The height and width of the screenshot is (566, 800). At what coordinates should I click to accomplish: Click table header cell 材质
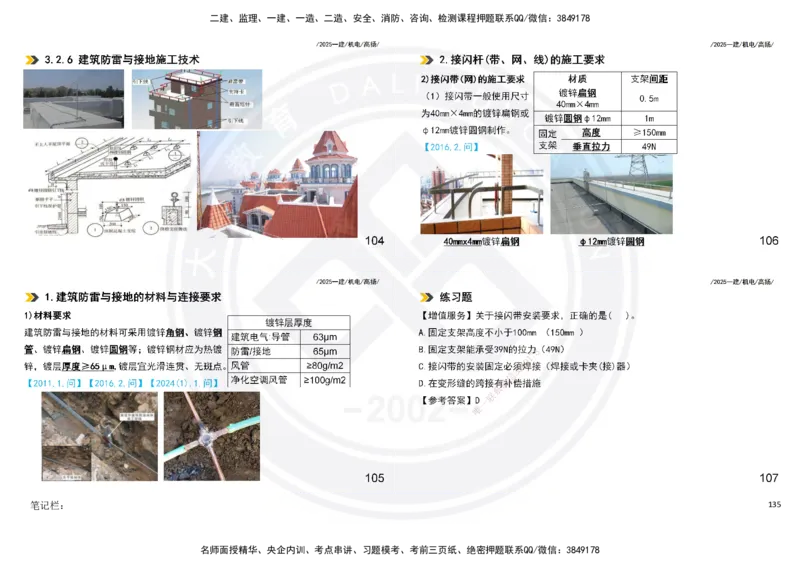578,79
